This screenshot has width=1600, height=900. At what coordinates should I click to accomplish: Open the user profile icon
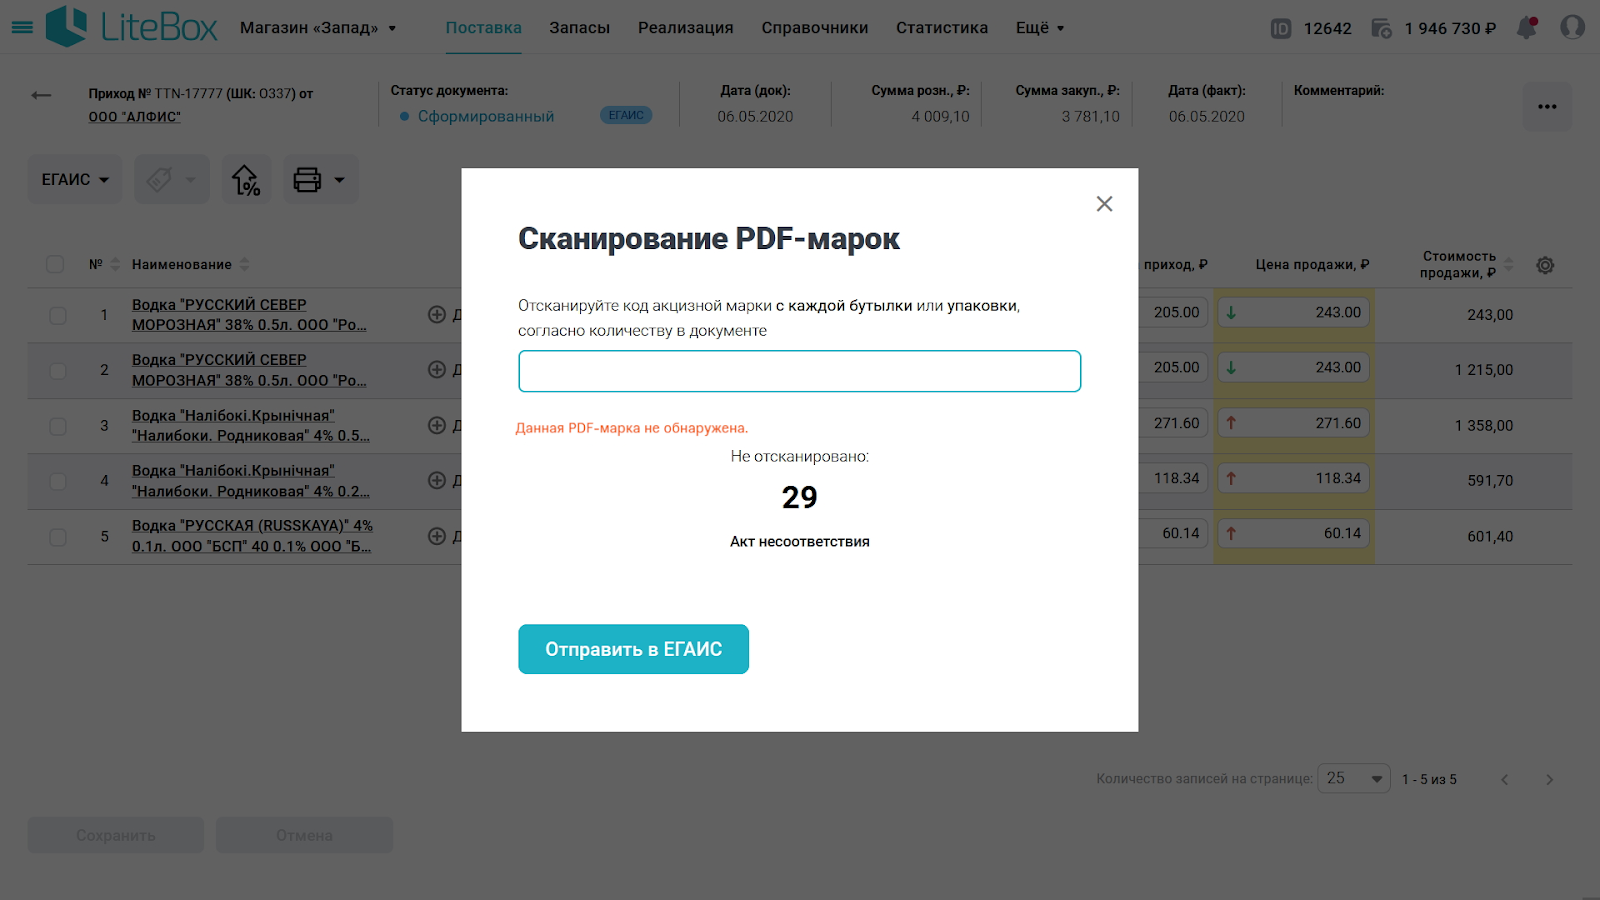pos(1573,28)
